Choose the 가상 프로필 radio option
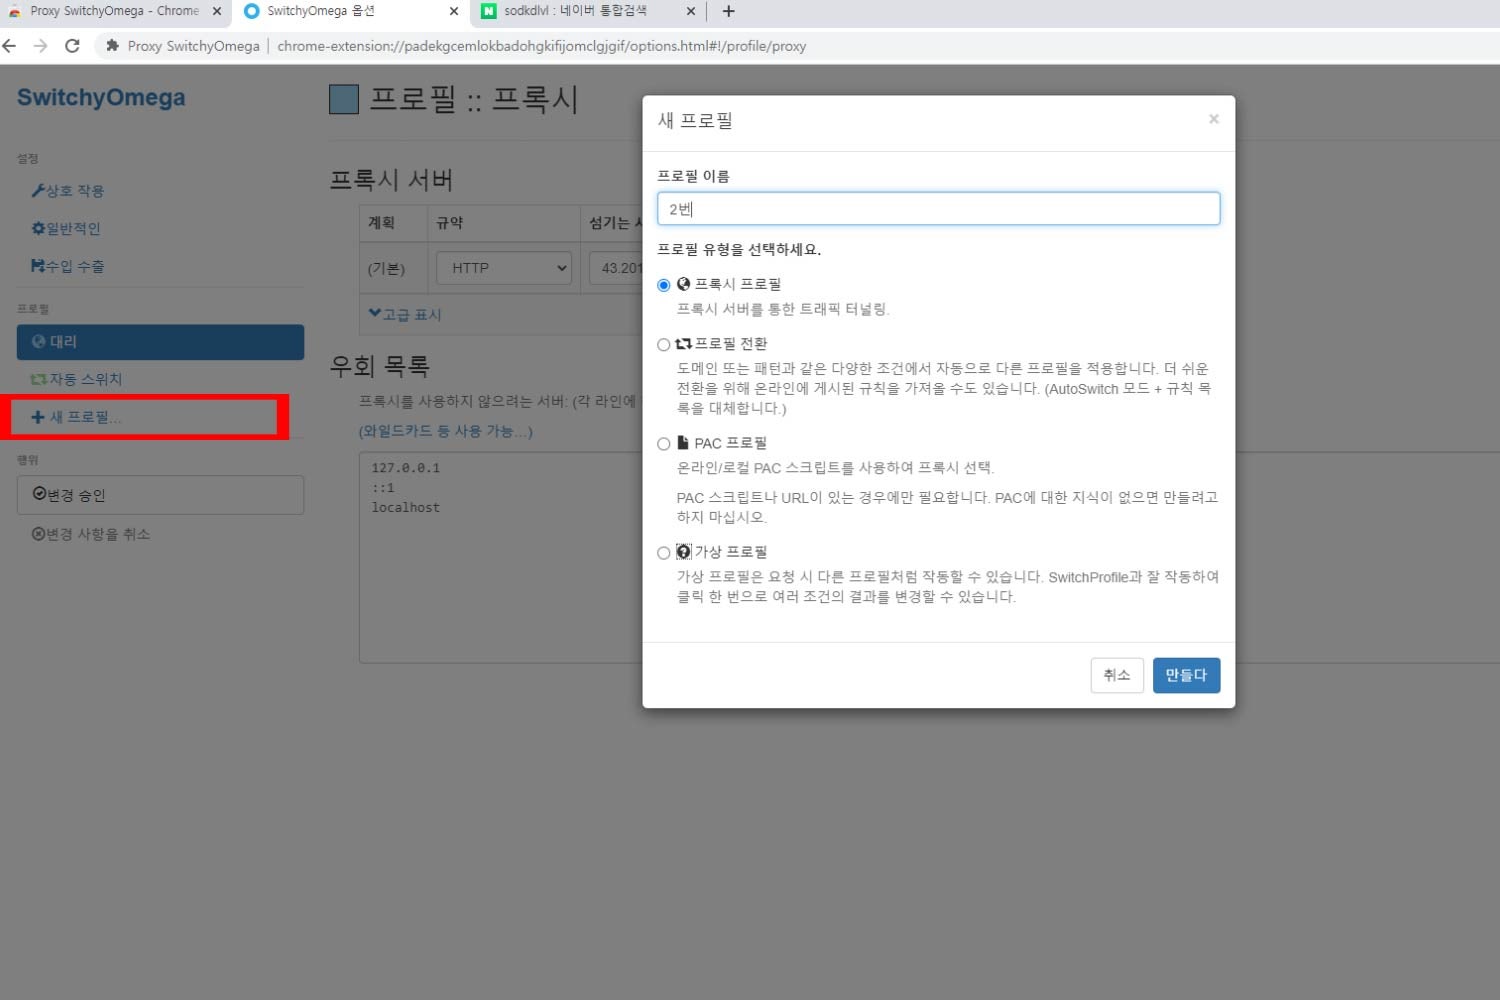1500x1000 pixels. (x=663, y=553)
